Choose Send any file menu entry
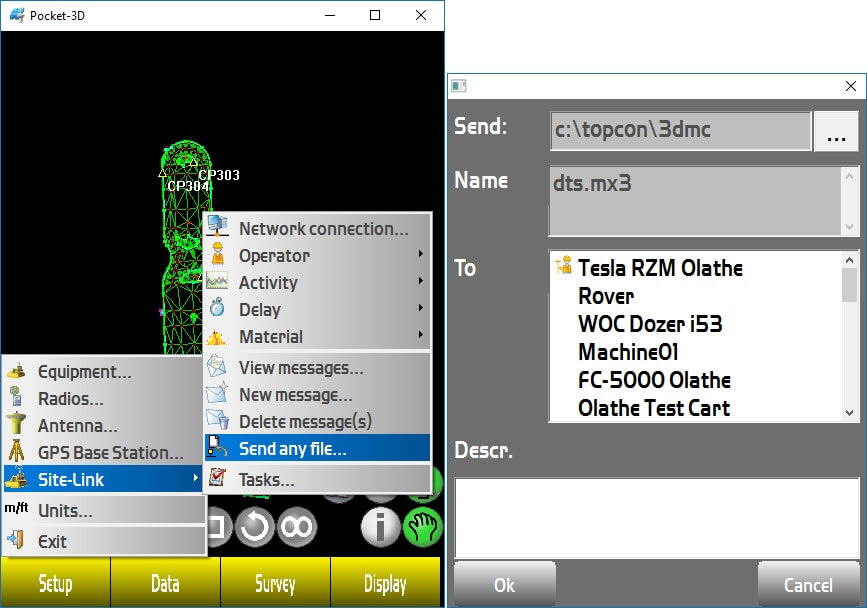The width and height of the screenshot is (867, 608). (x=317, y=448)
